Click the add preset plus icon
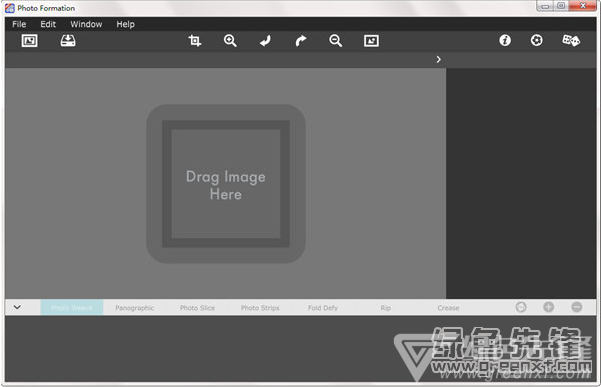Image resolution: width=601 pixels, height=387 pixels. [549, 307]
